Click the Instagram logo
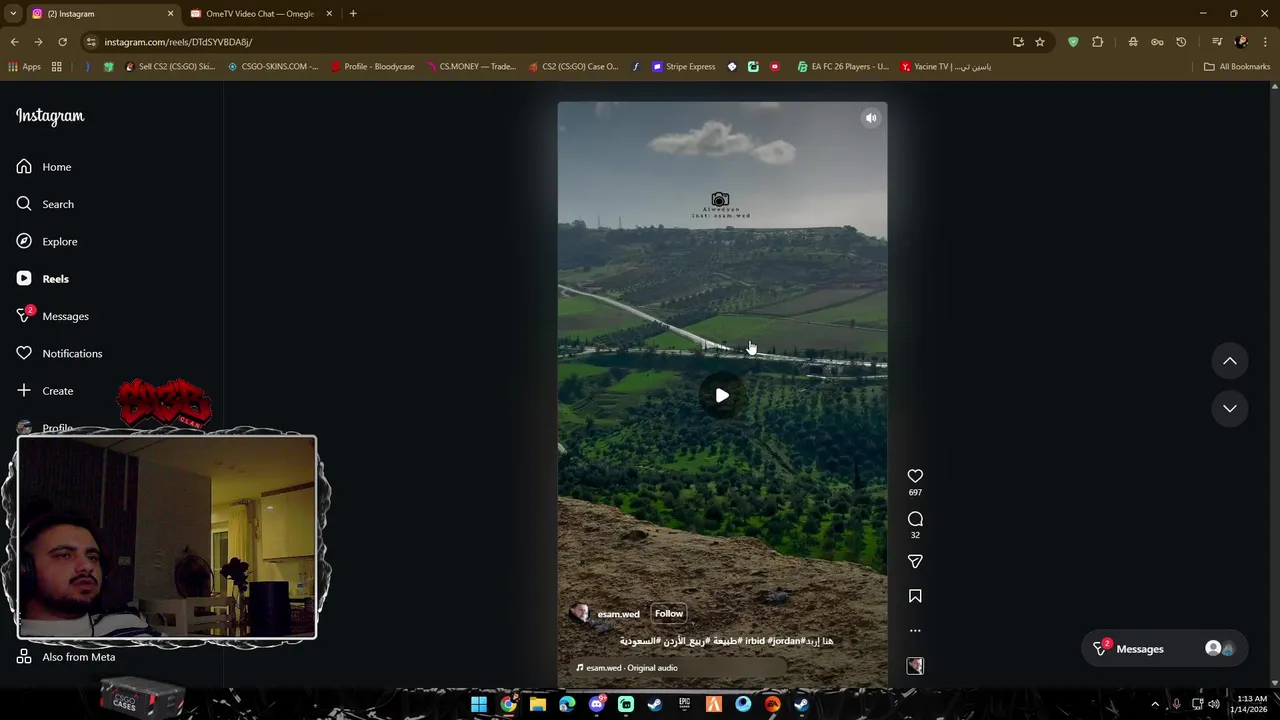This screenshot has width=1280, height=720. tap(50, 116)
